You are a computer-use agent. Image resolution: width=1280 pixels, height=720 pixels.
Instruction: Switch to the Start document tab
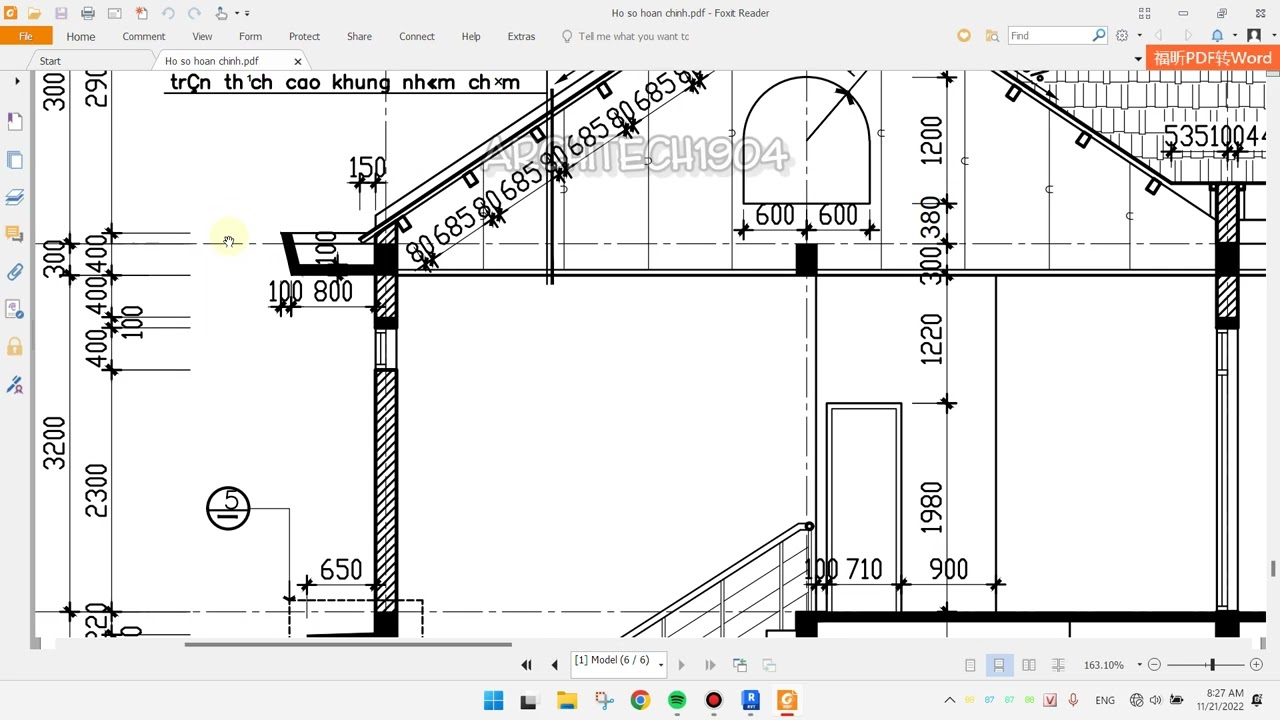coord(50,61)
